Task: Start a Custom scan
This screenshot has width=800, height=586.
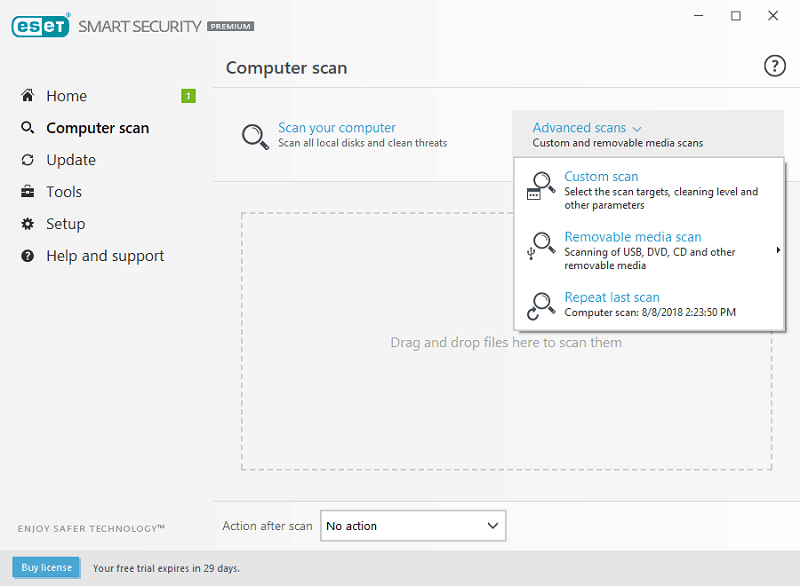Action: point(601,176)
